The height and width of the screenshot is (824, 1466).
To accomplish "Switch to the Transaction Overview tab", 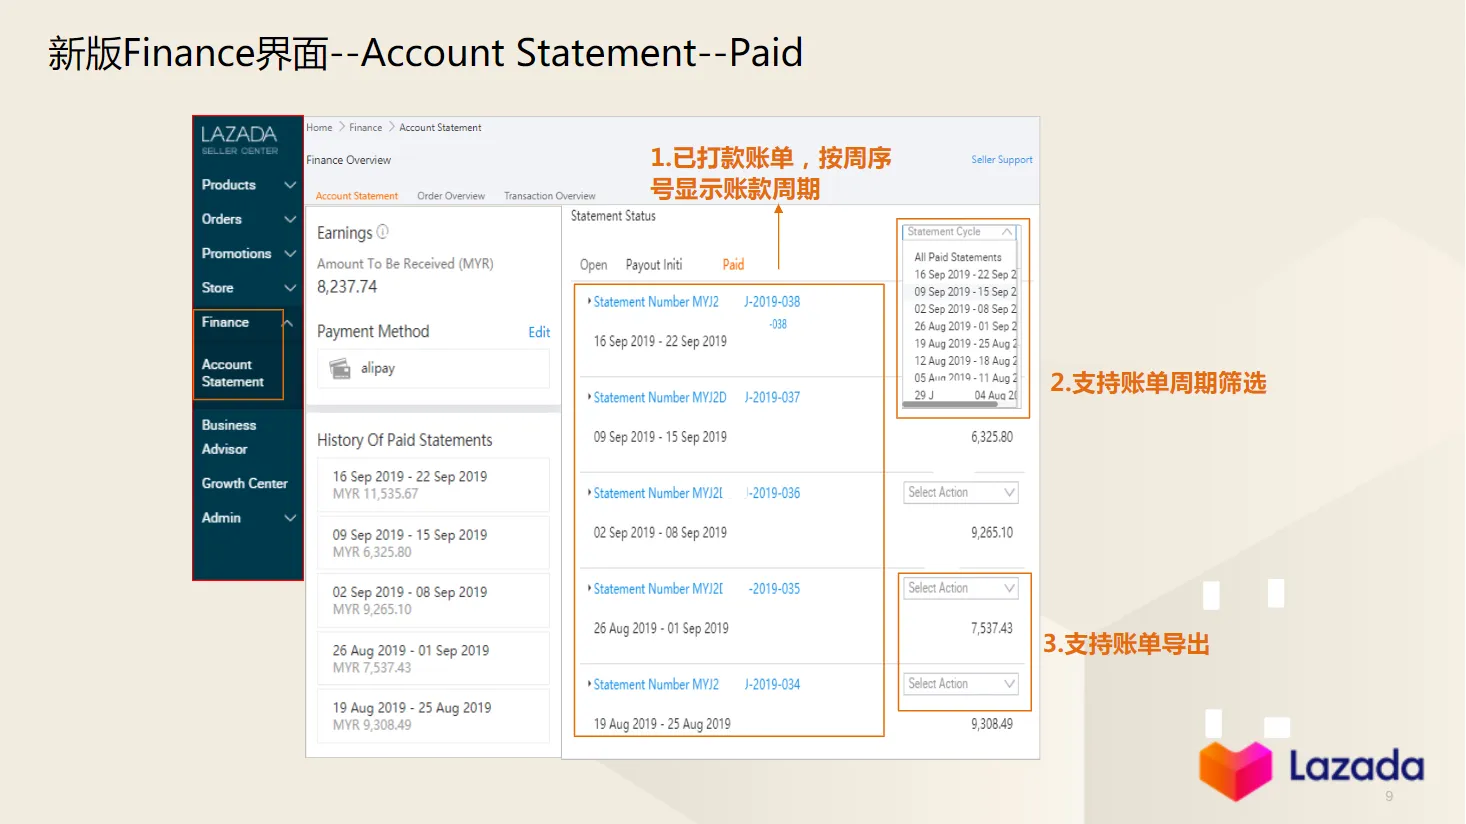I will pos(549,195).
